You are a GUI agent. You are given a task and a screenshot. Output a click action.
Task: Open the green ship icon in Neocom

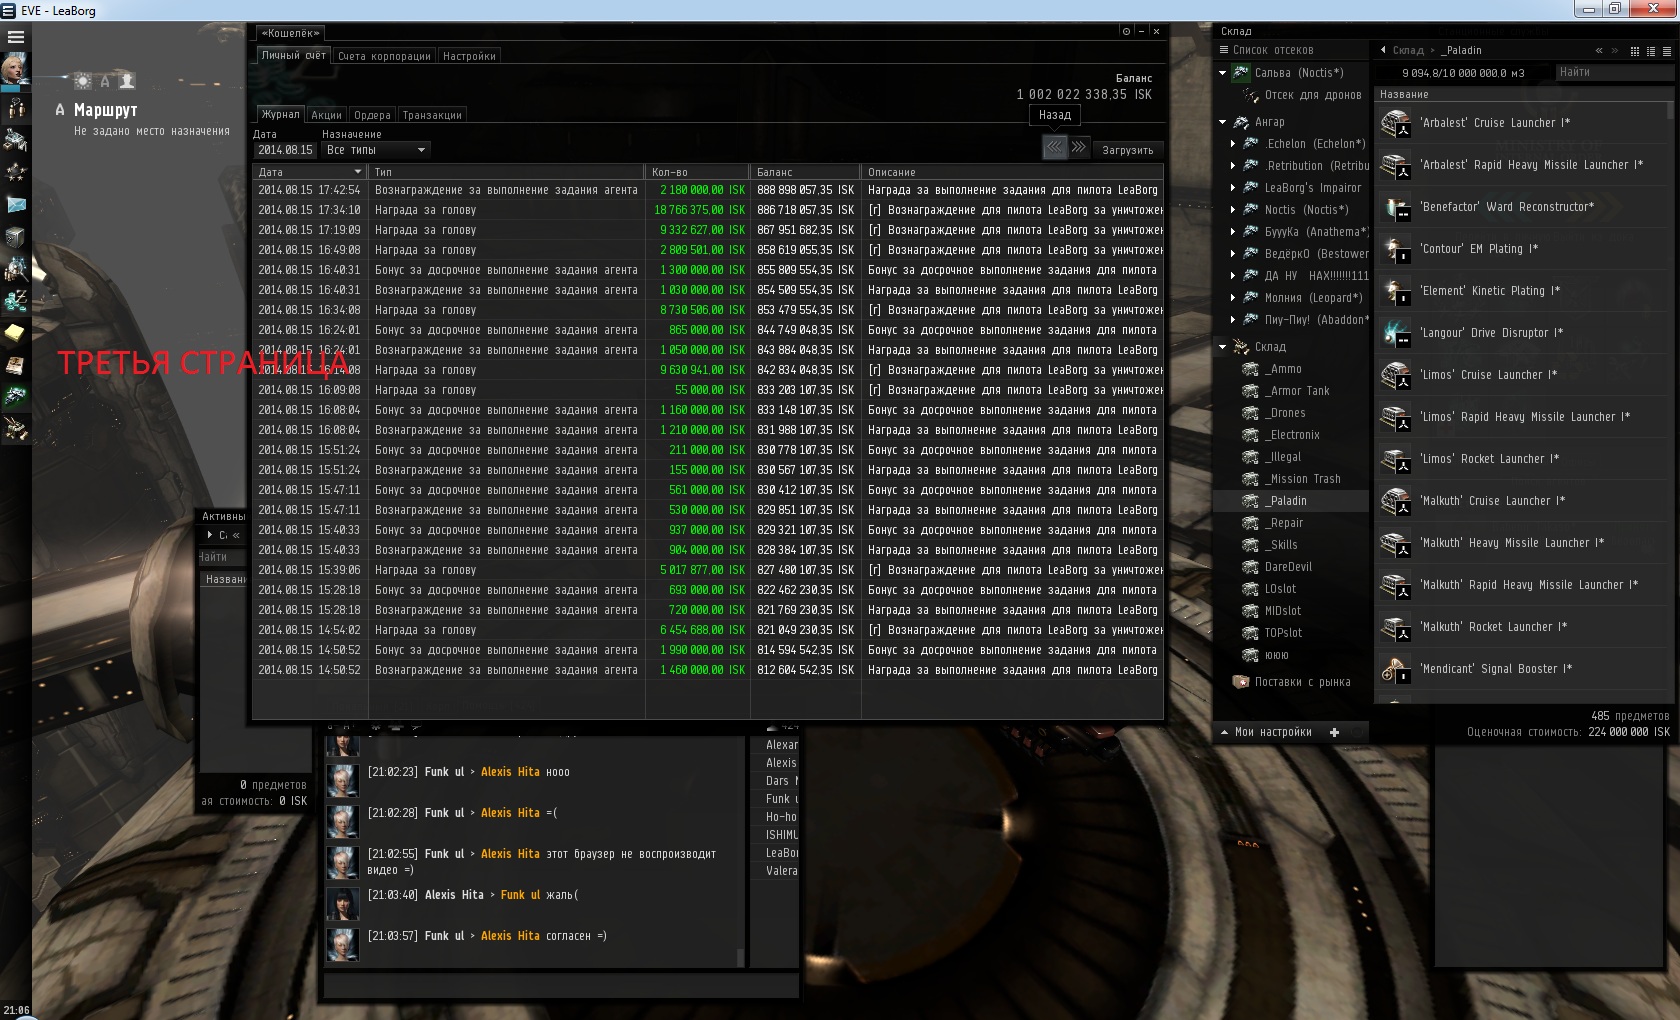[15, 397]
